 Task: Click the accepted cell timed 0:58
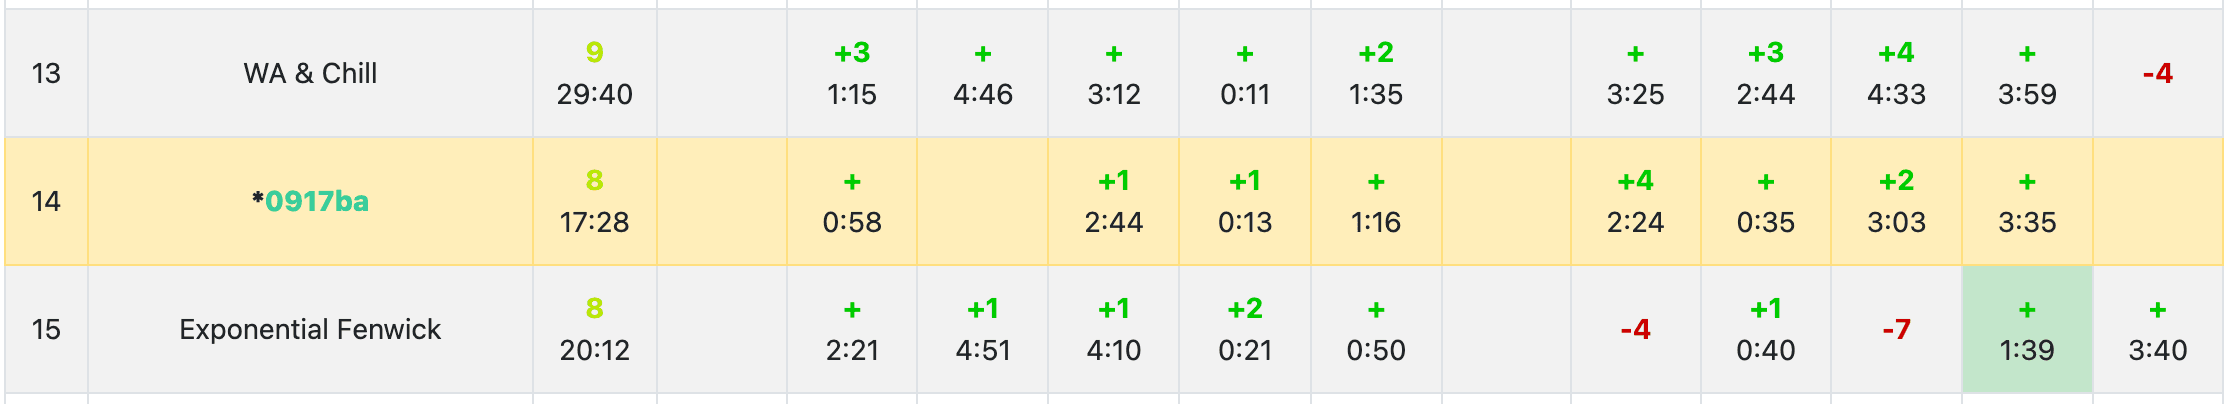[x=852, y=201]
